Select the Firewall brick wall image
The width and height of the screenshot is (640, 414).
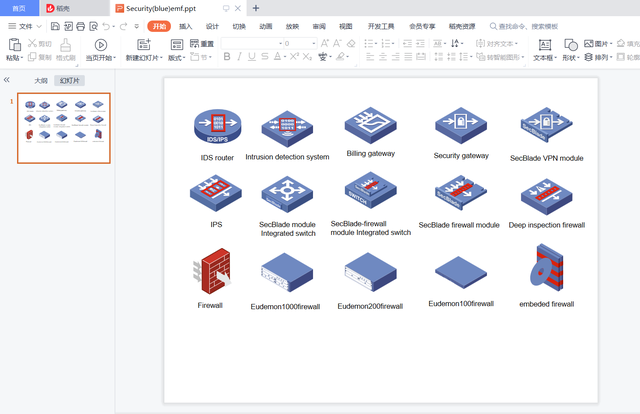tap(212, 271)
